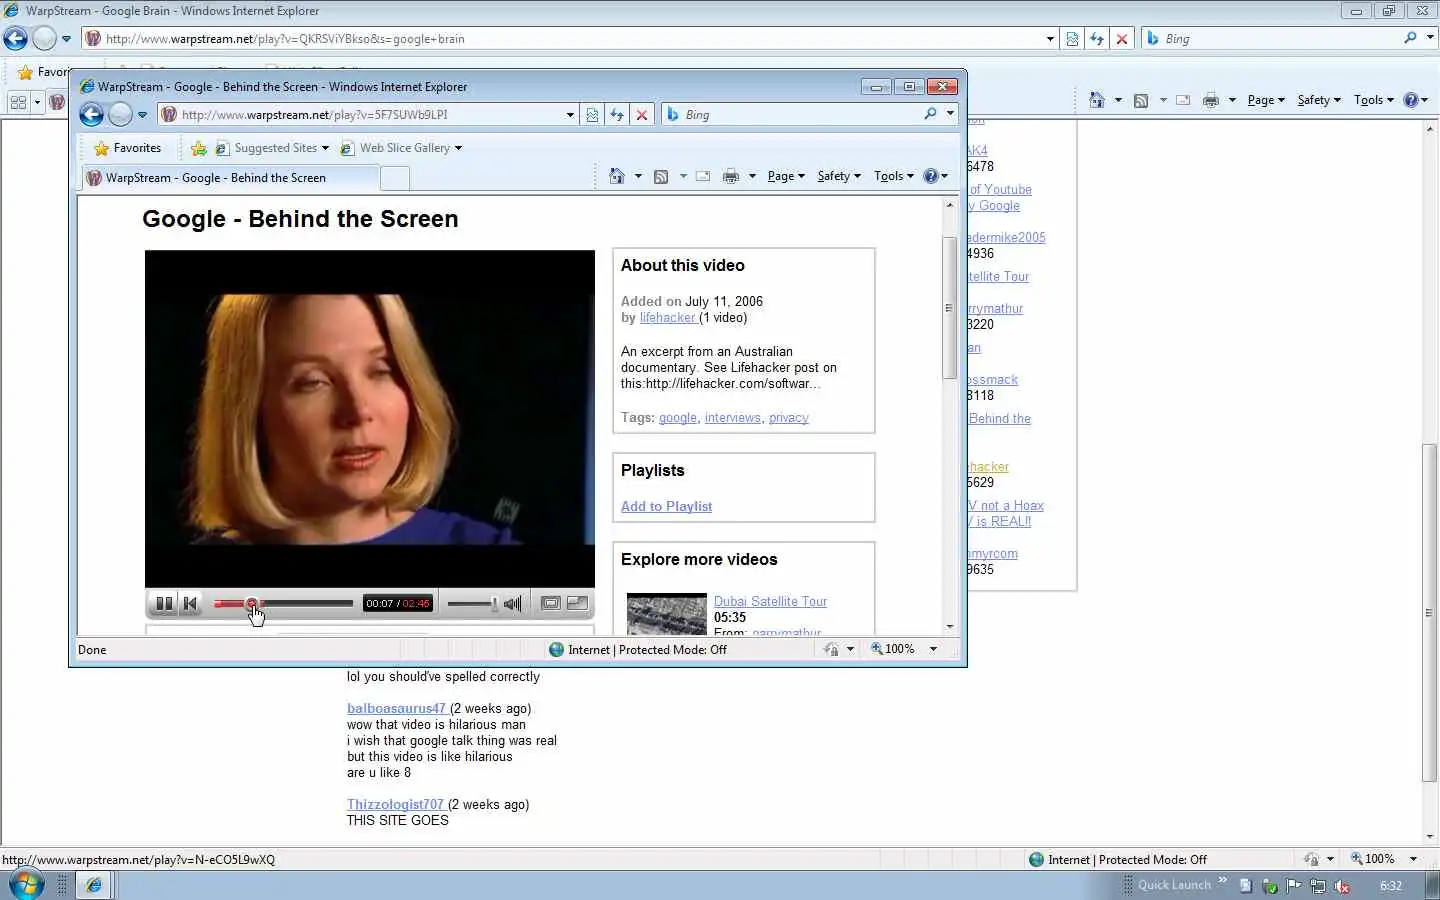
Task: Adjust the player volume slider
Action: coord(472,603)
